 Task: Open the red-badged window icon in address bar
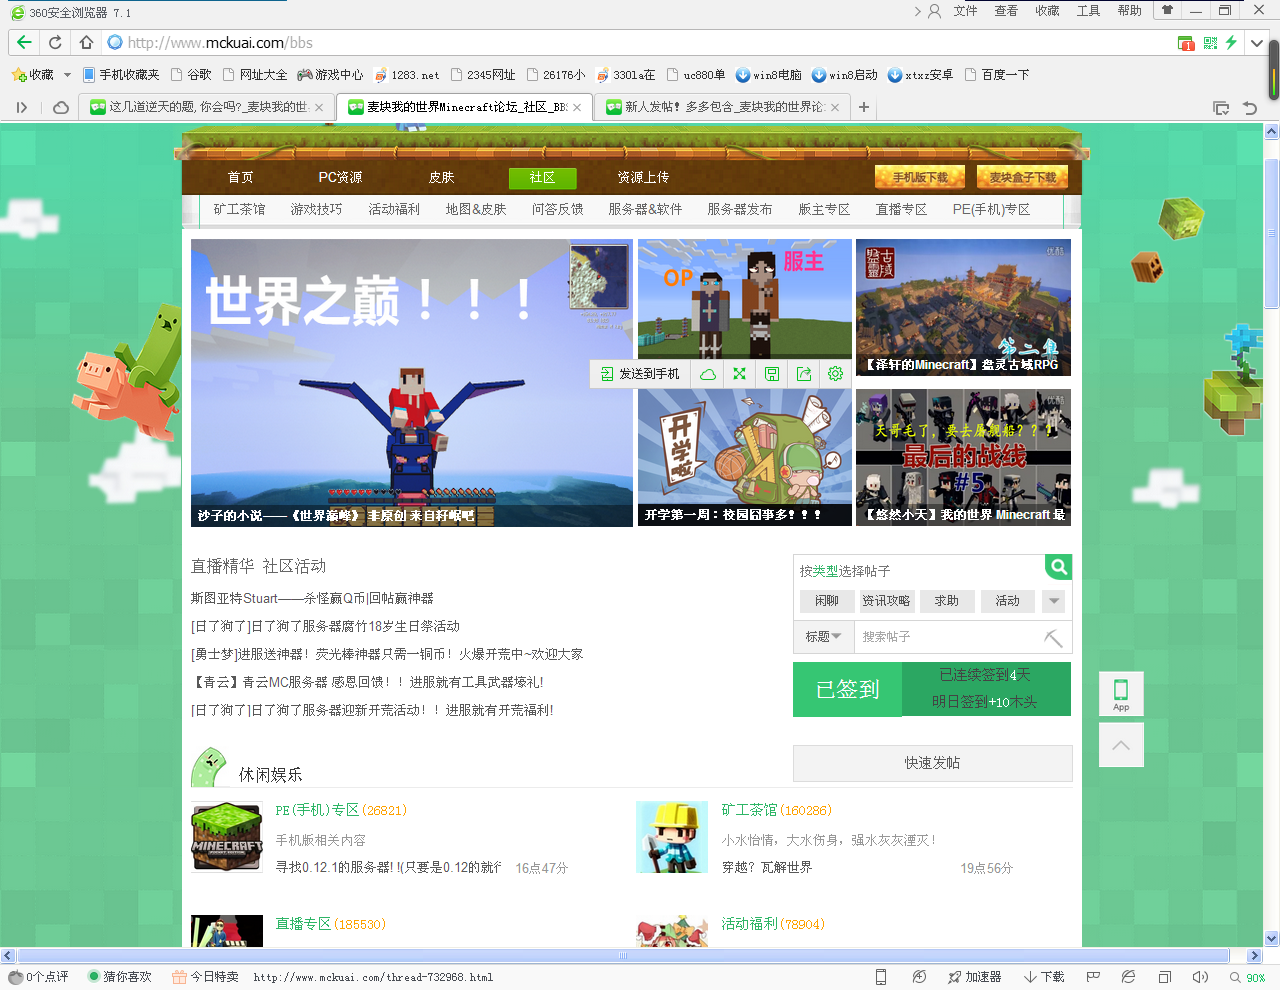1186,43
